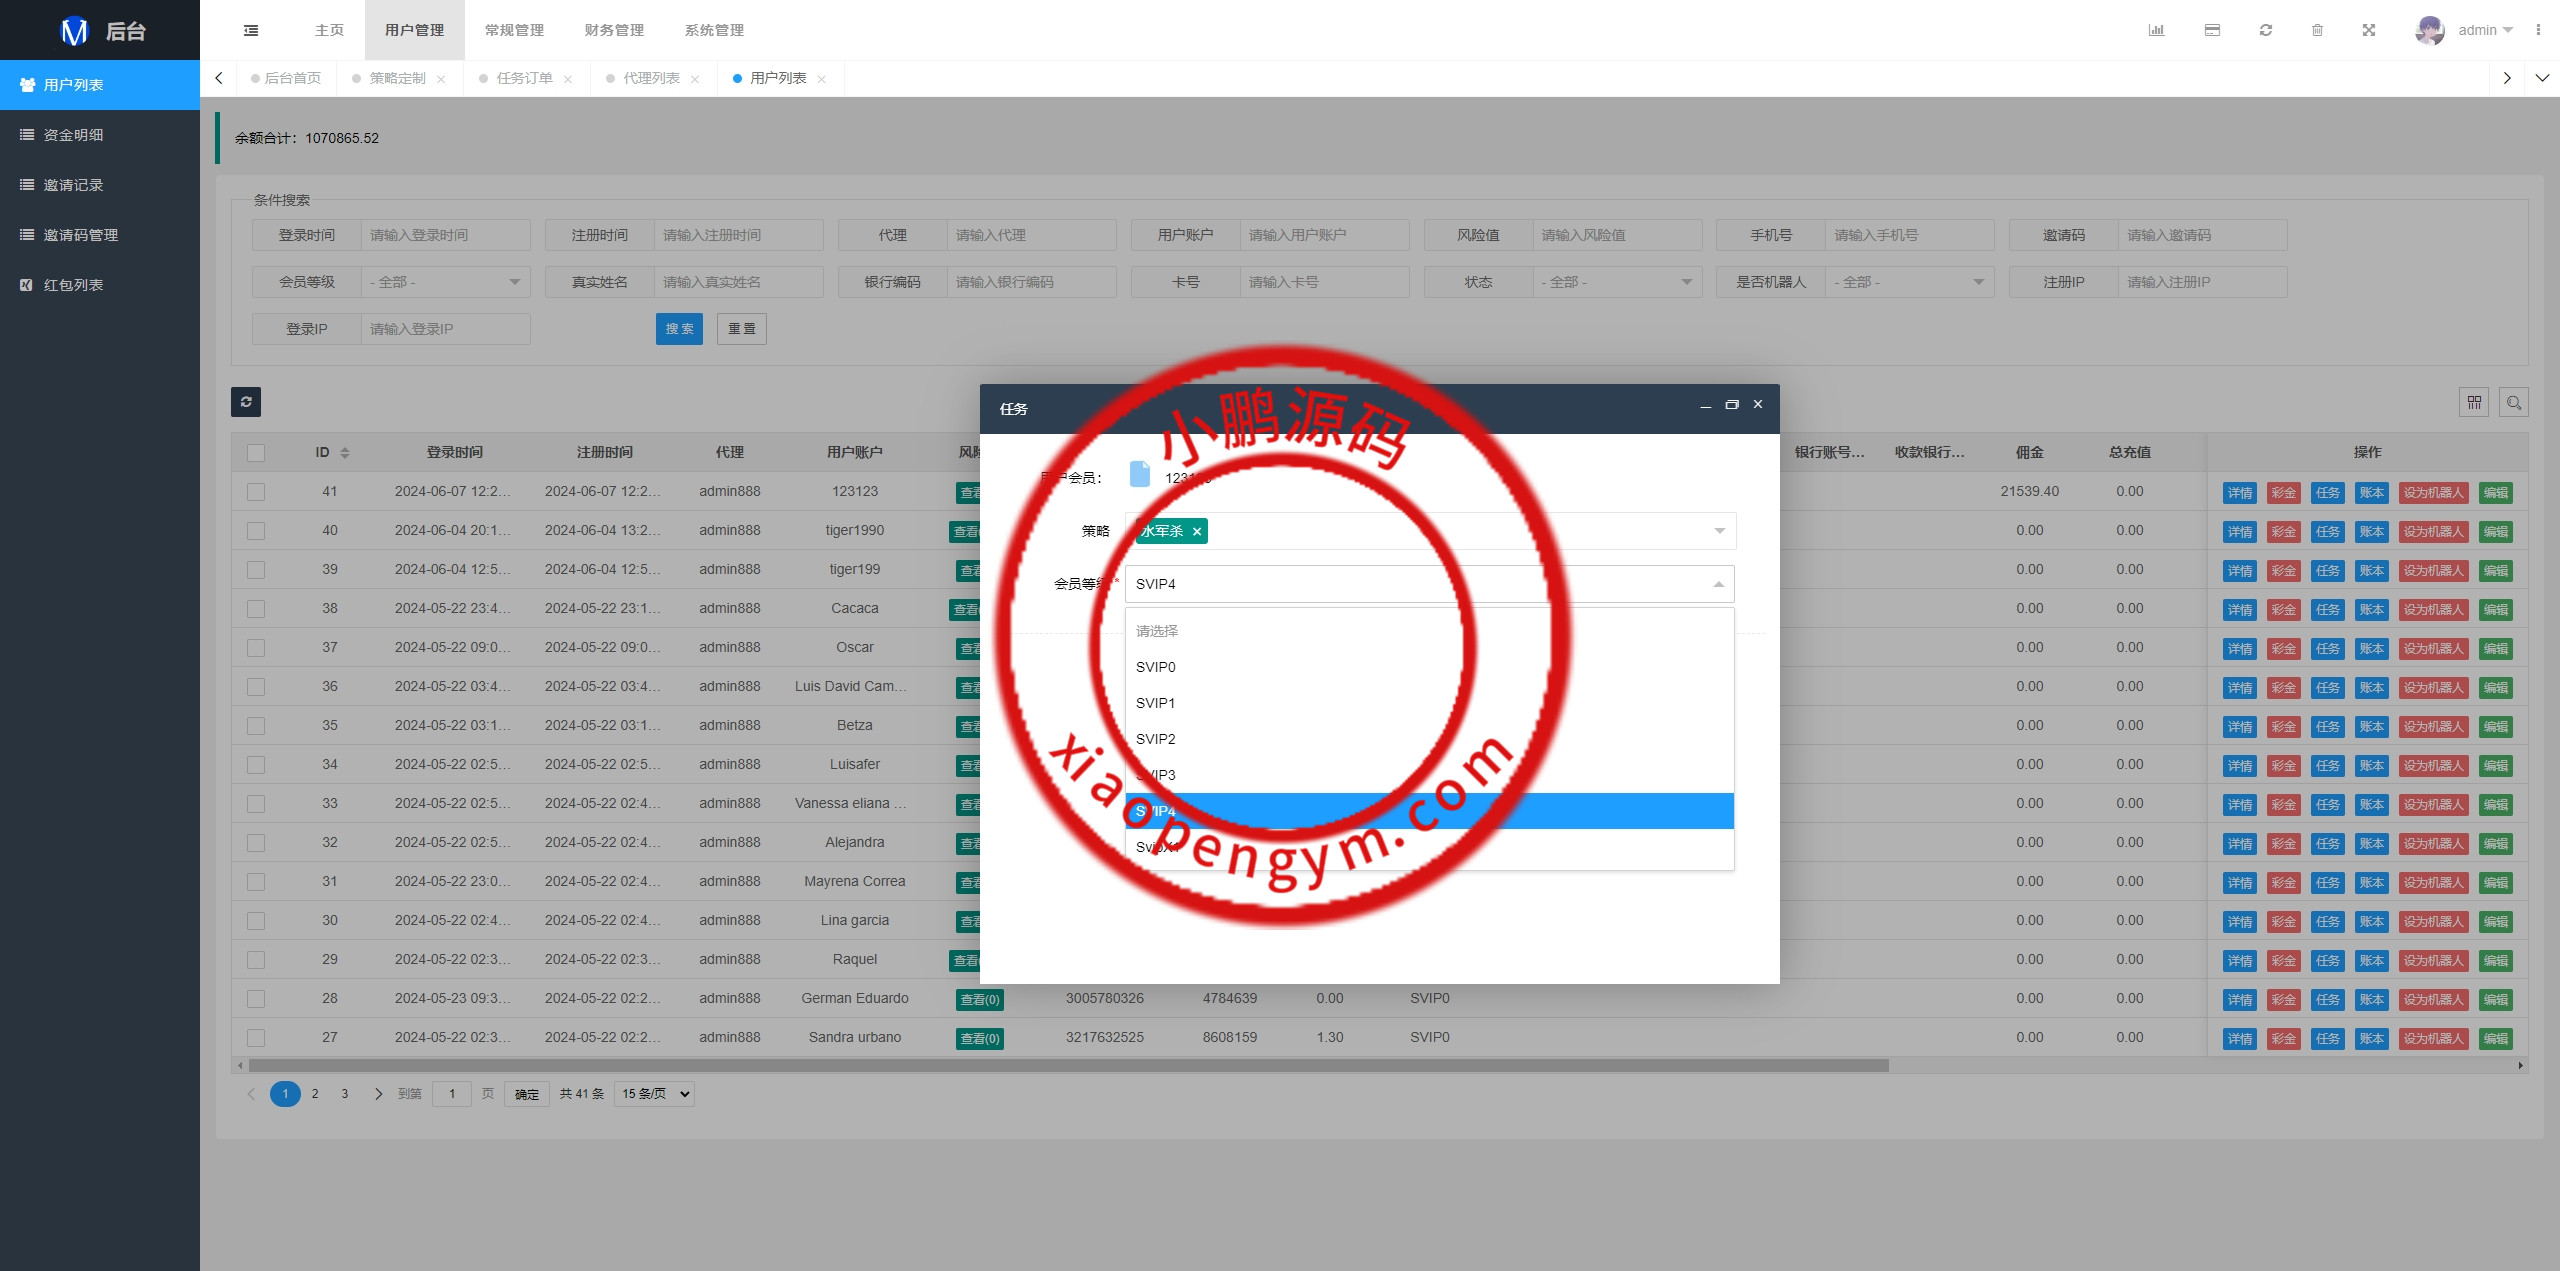Click the 重置 button

pyautogui.click(x=742, y=329)
